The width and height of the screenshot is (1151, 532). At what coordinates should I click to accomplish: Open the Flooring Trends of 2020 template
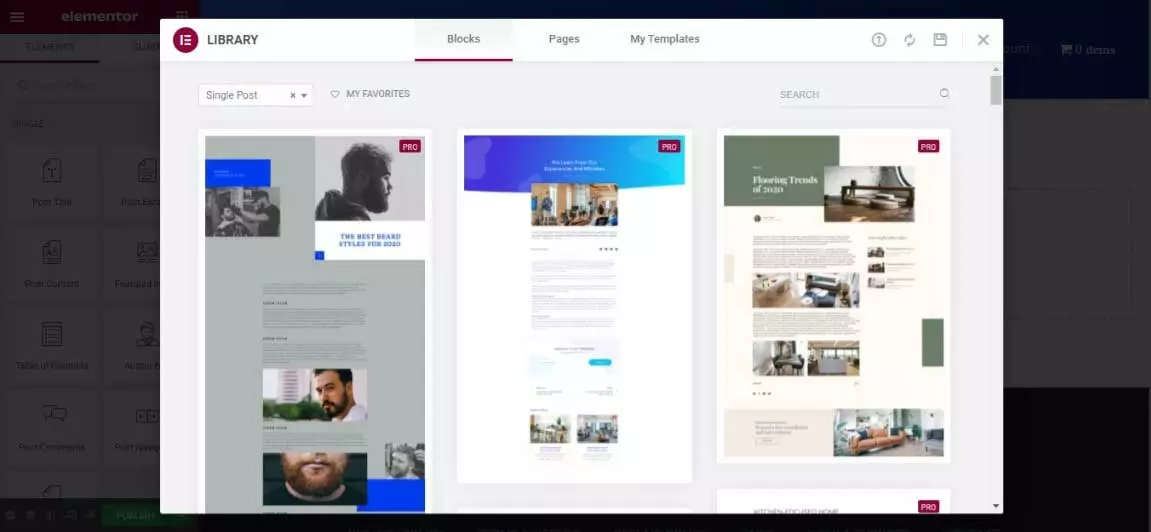click(x=833, y=296)
